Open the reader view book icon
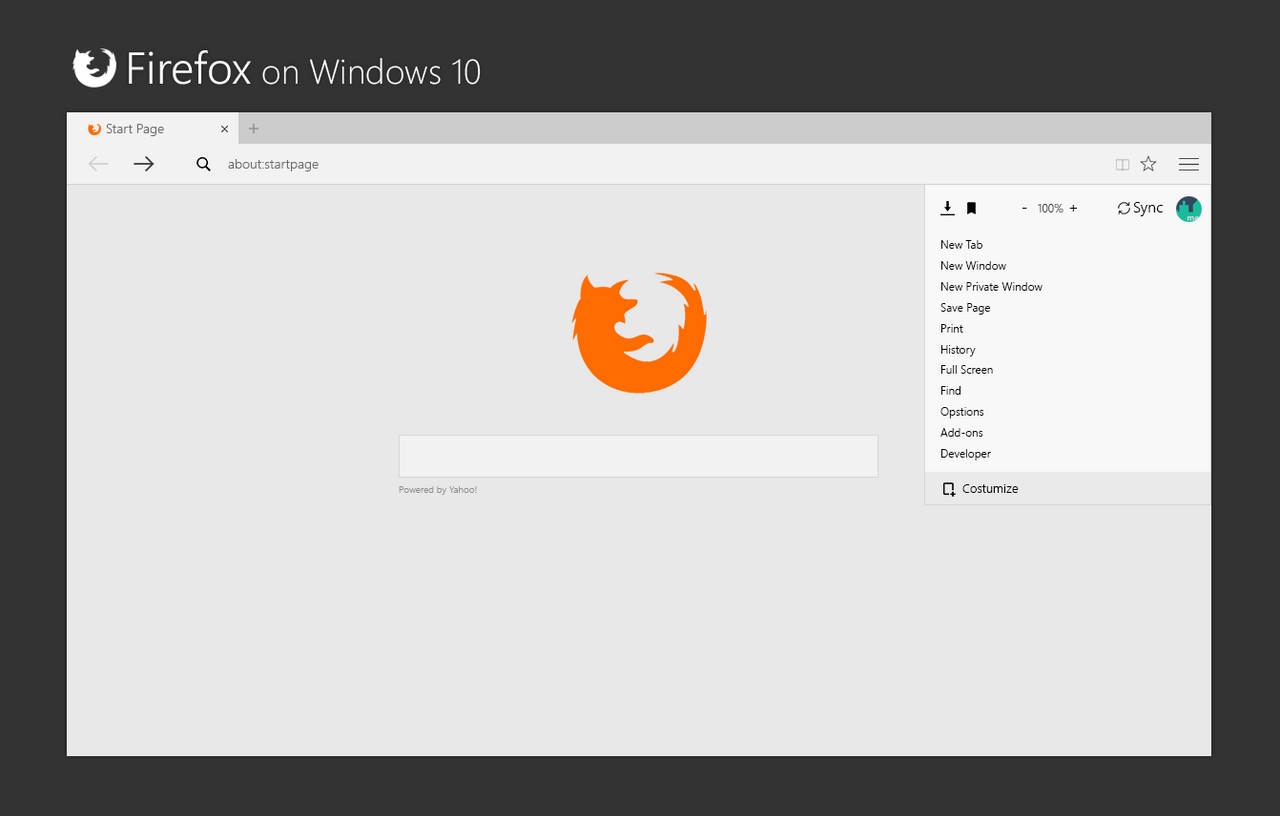The image size is (1280, 816). [x=1122, y=165]
